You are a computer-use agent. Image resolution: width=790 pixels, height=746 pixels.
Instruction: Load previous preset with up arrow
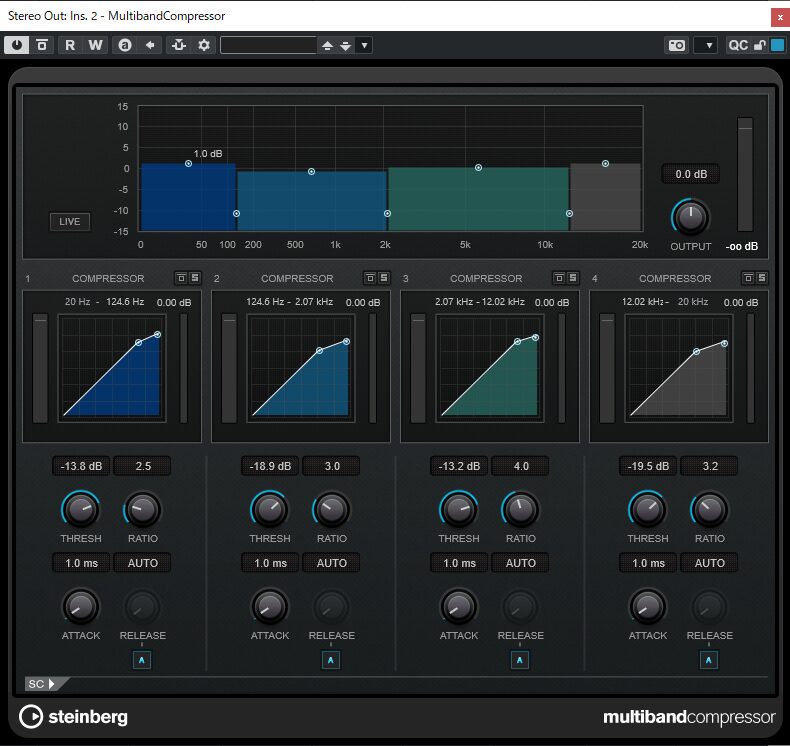(x=327, y=46)
